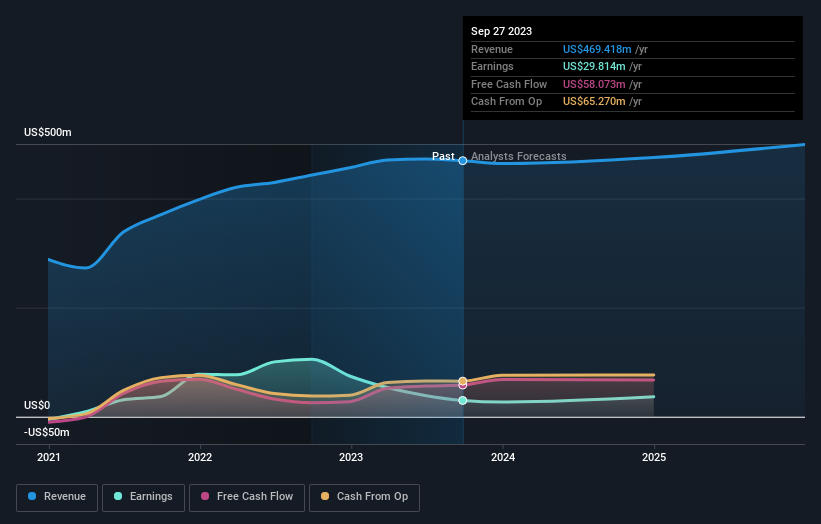The width and height of the screenshot is (821, 524).
Task: Click the Free Cash Flow label in tooltip
Action: (x=509, y=84)
